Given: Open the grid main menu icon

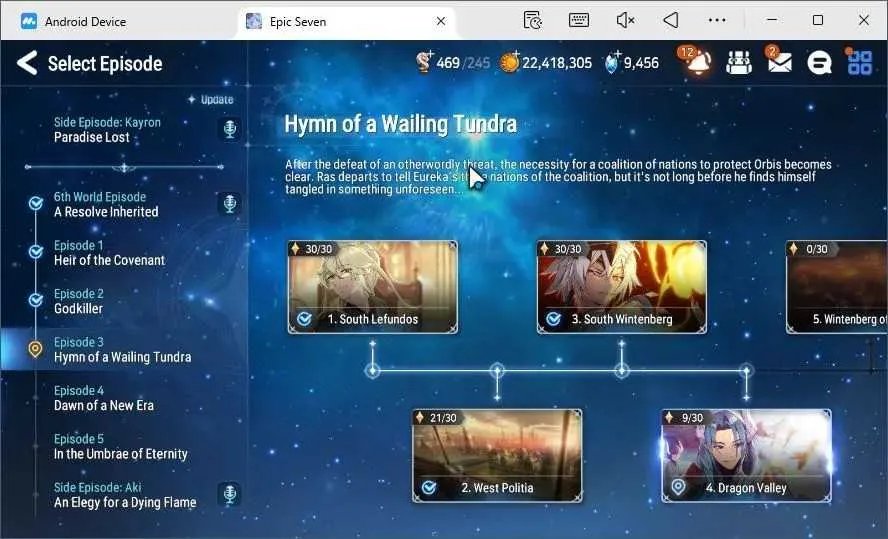Looking at the screenshot, I should [859, 62].
